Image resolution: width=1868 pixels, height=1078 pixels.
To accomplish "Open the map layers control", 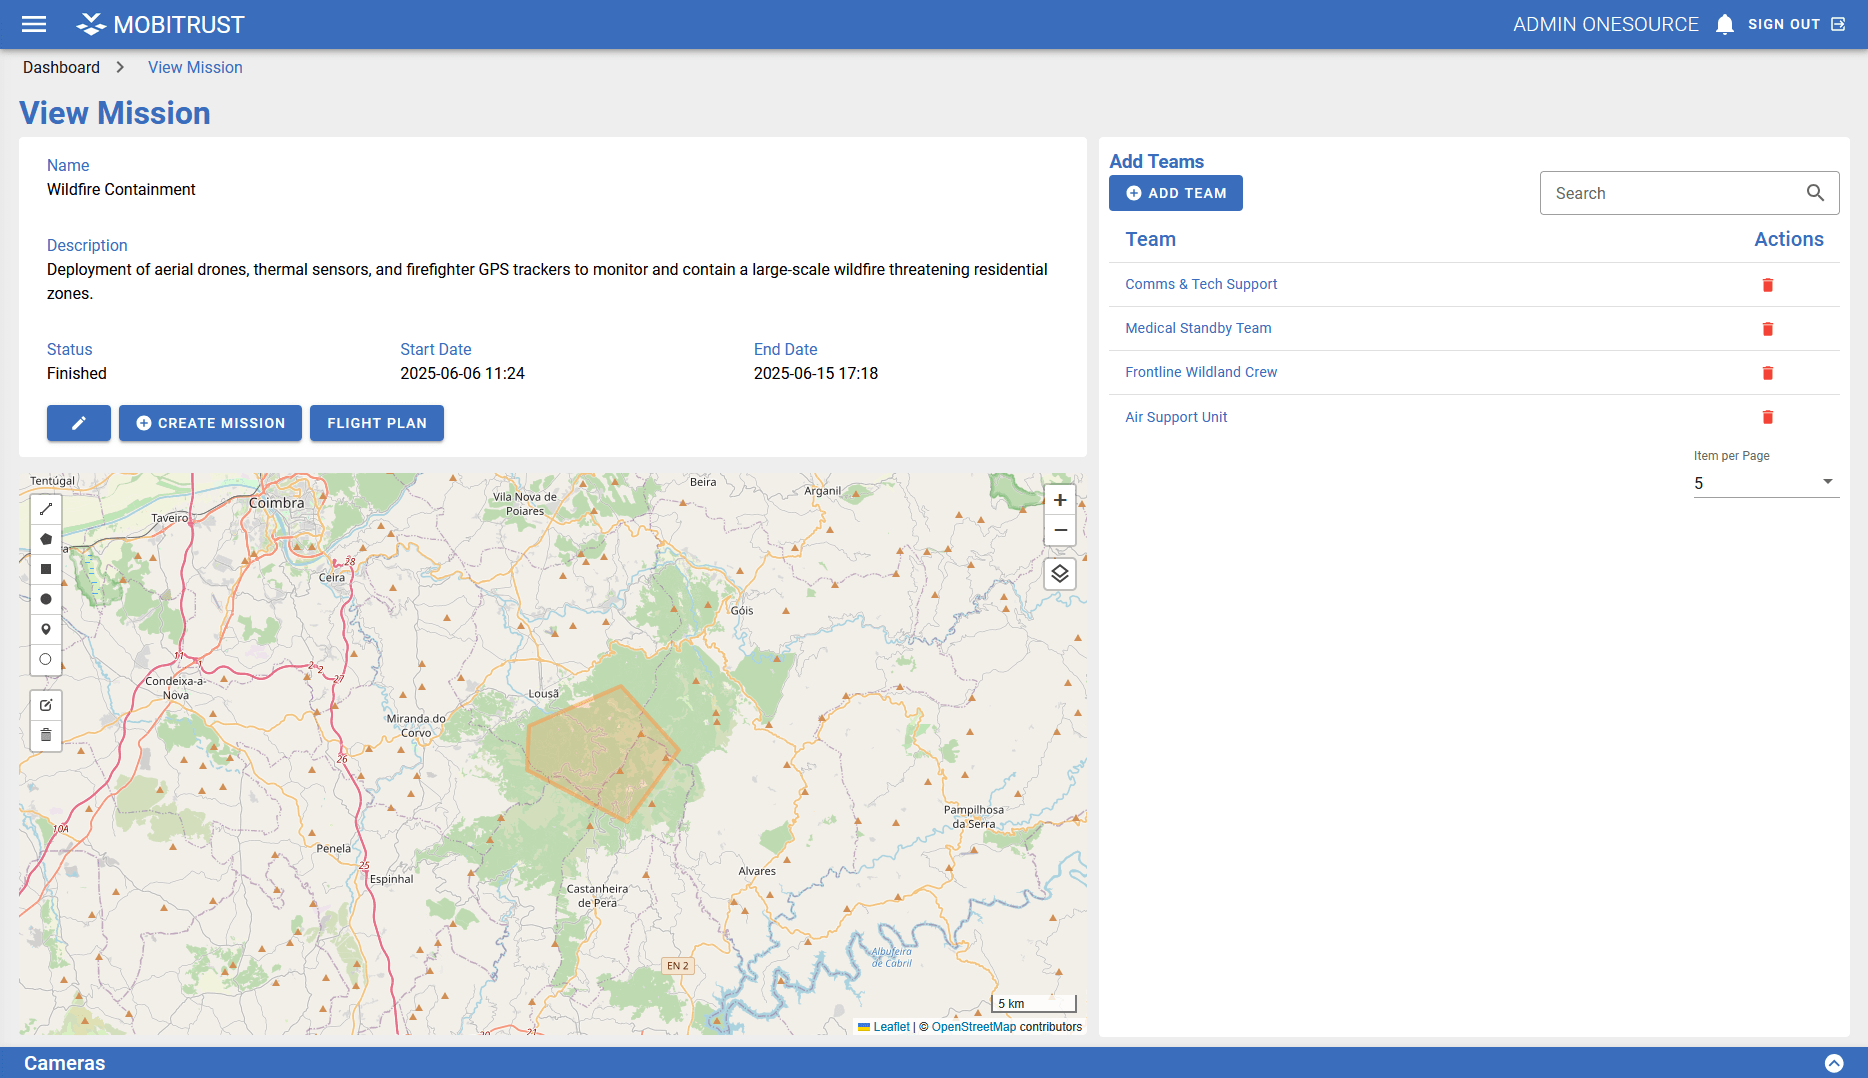I will 1060,574.
